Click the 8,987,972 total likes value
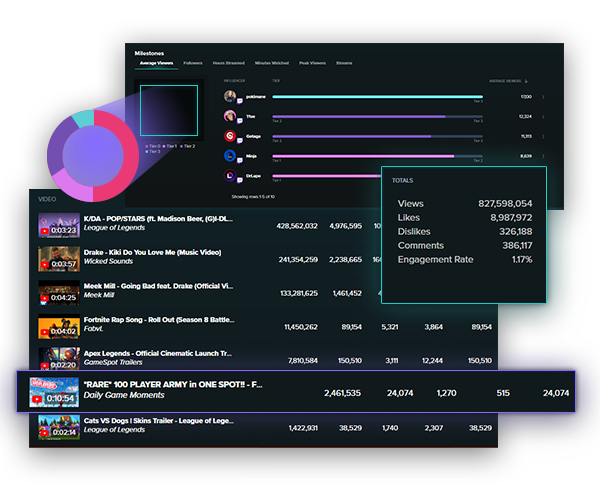This screenshot has height=500, width=600. 511,218
